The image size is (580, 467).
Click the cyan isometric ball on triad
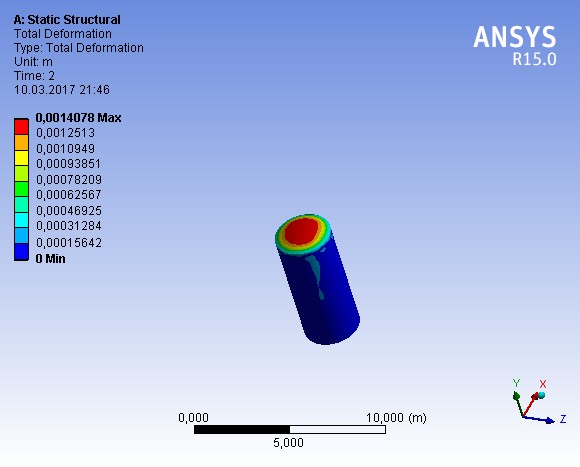(x=542, y=395)
